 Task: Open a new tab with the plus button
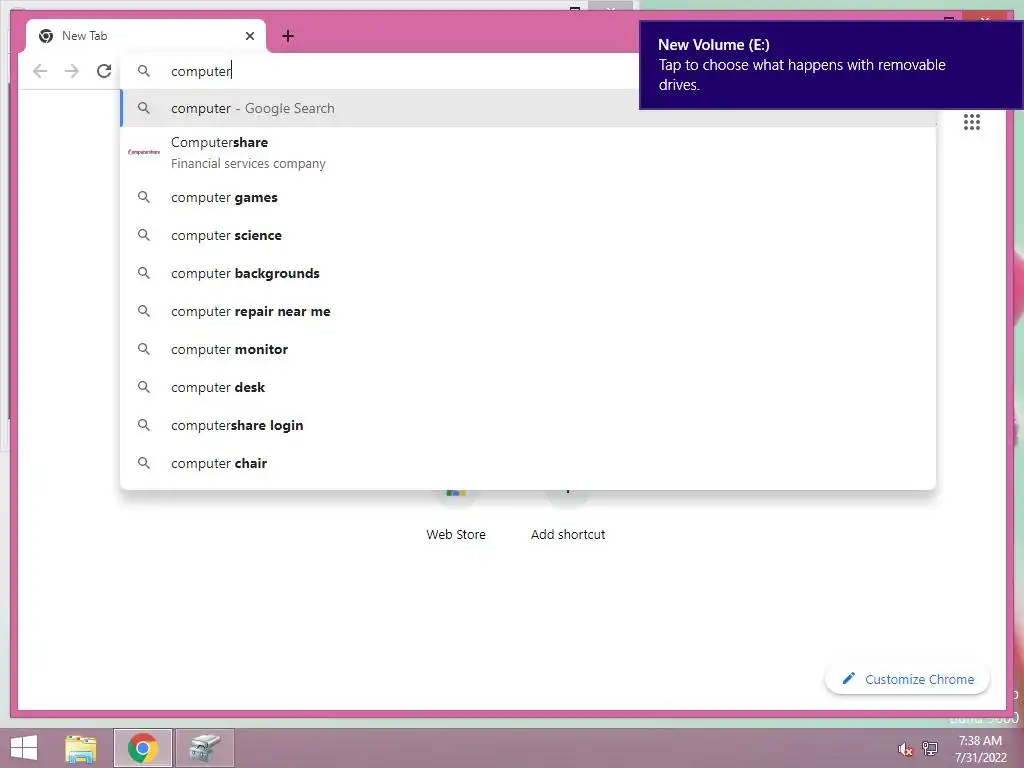point(287,36)
